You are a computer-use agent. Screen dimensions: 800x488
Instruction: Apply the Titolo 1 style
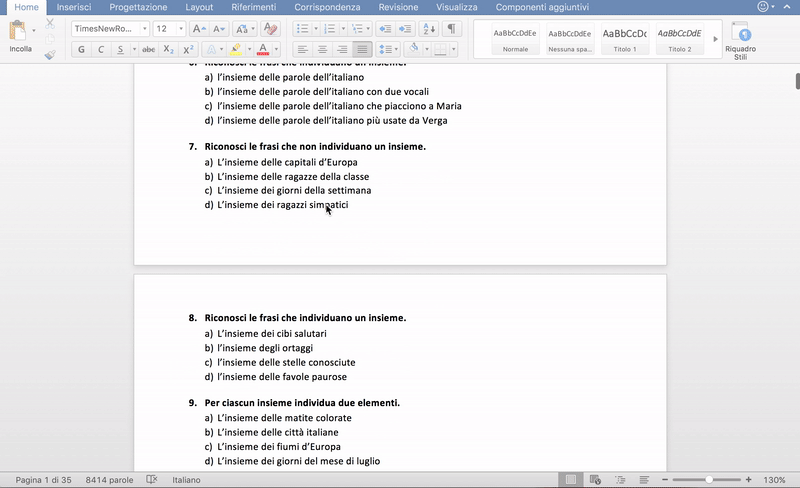(x=625, y=39)
